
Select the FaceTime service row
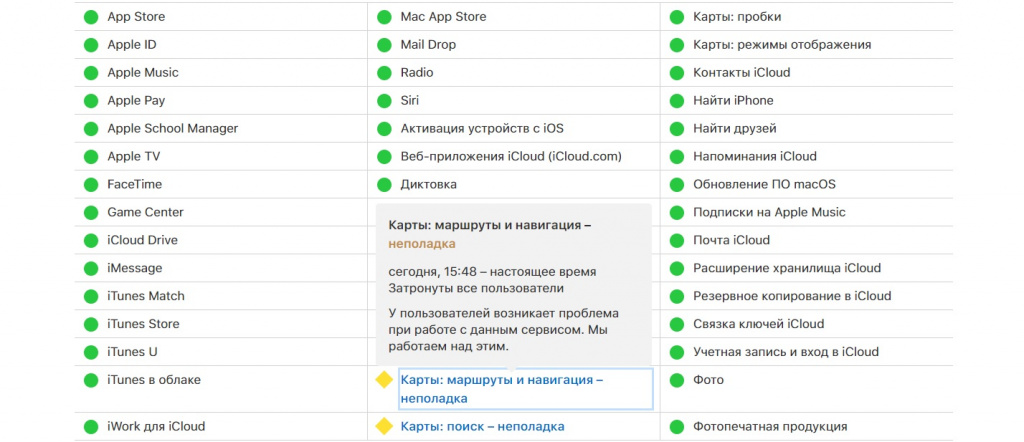coord(134,185)
